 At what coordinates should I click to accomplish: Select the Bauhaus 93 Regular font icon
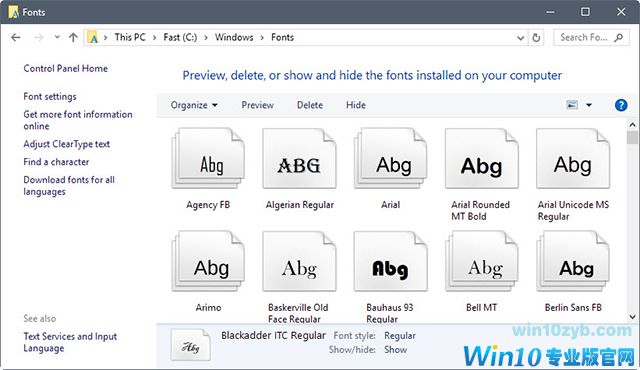coord(391,261)
